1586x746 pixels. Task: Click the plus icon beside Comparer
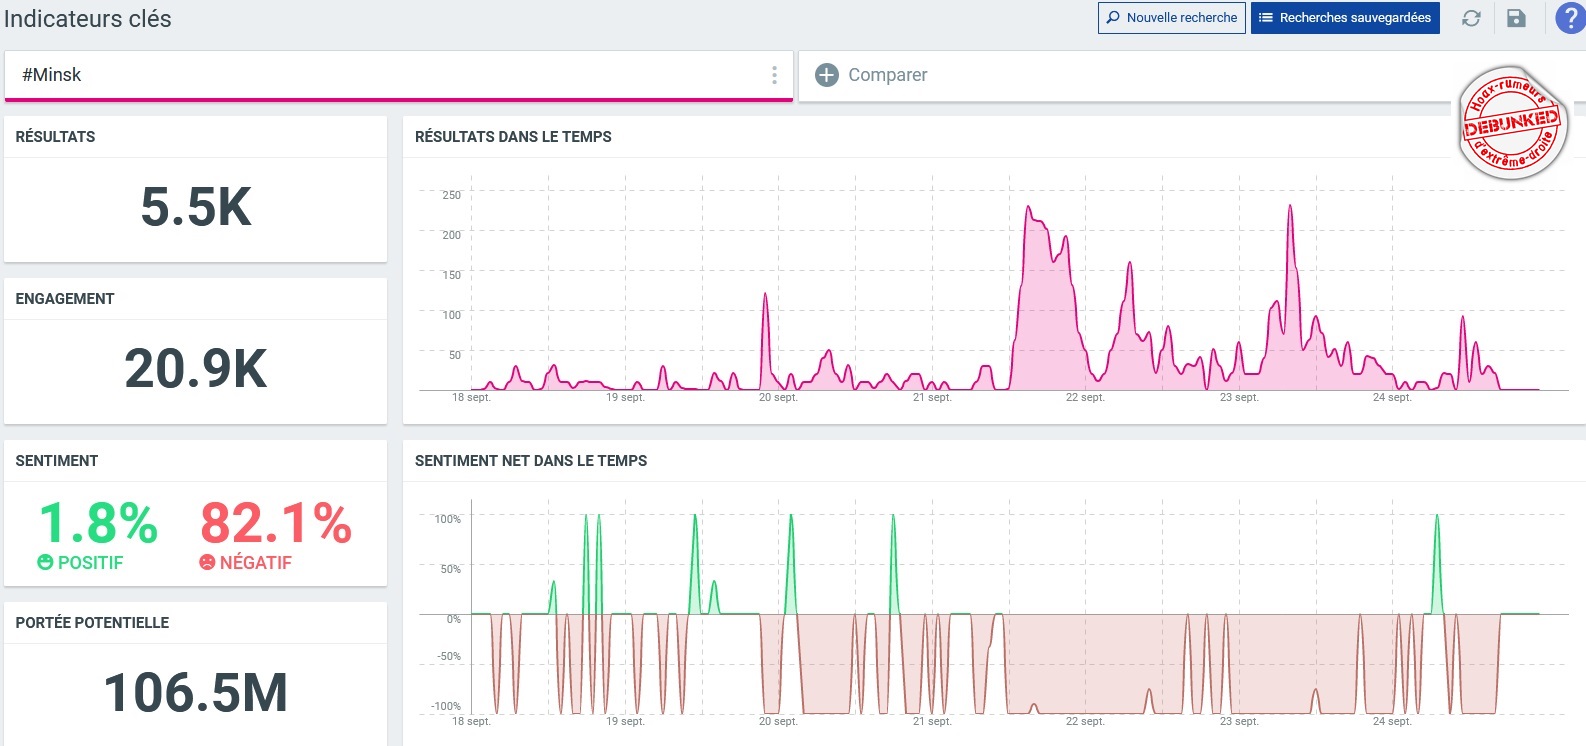(x=827, y=75)
